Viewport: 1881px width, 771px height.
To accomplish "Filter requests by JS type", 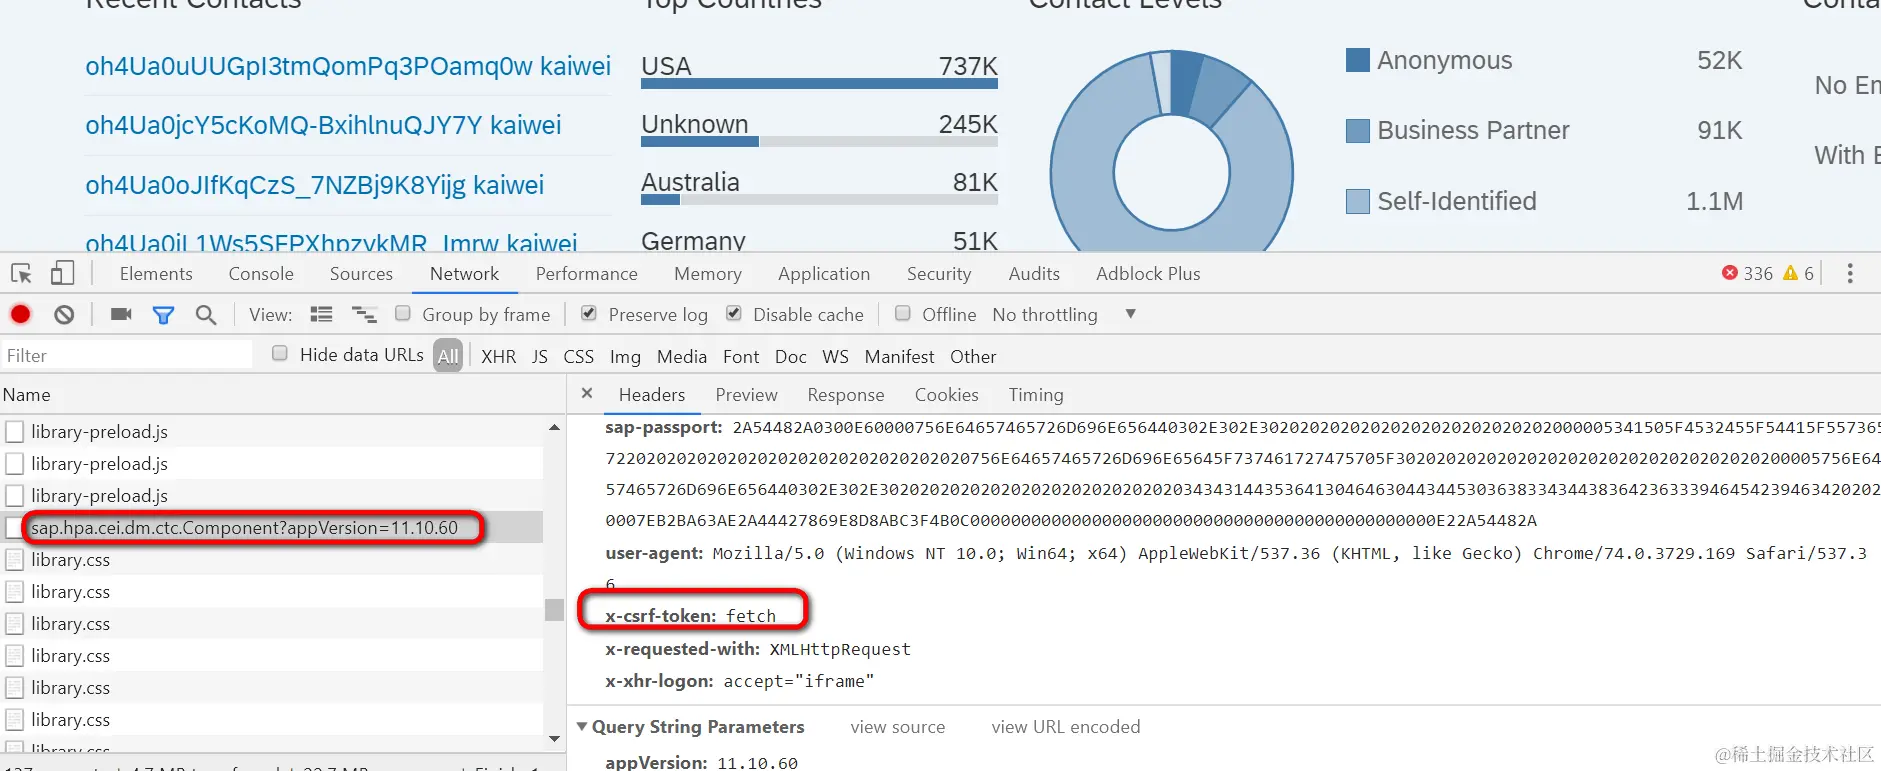I will coord(540,357).
